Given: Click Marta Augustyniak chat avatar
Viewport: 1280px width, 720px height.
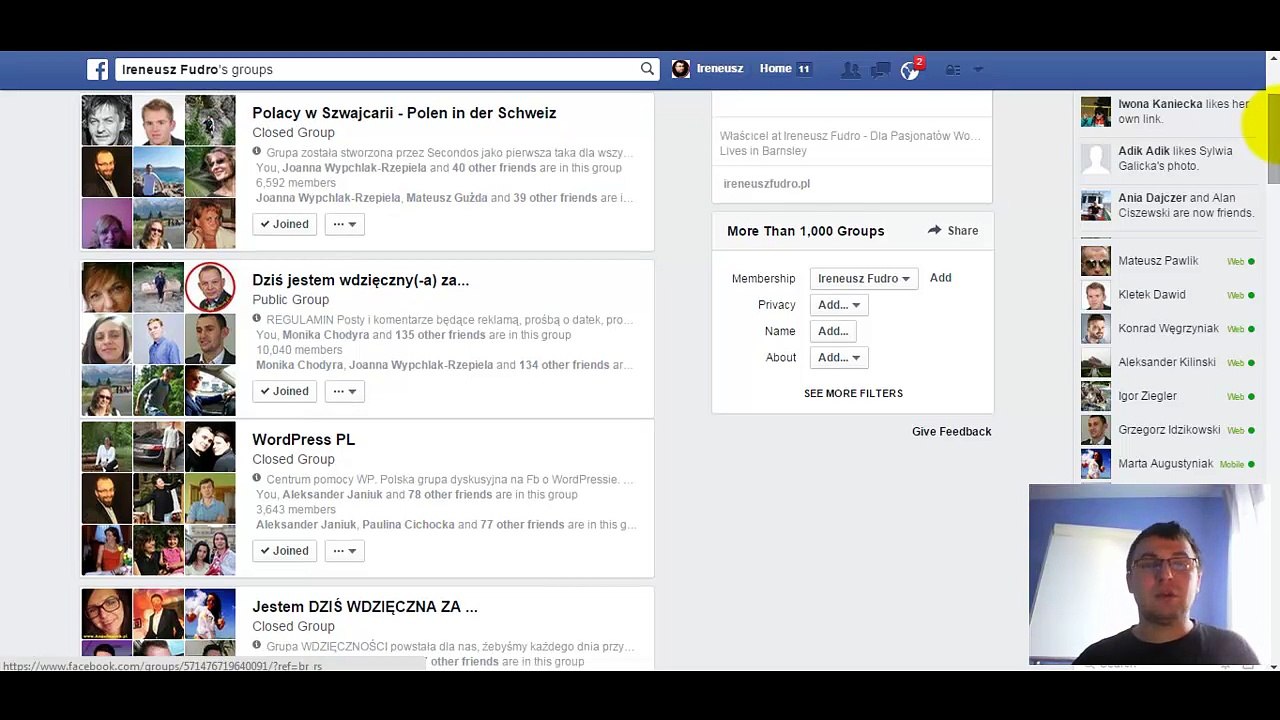Looking at the screenshot, I should [1096, 464].
